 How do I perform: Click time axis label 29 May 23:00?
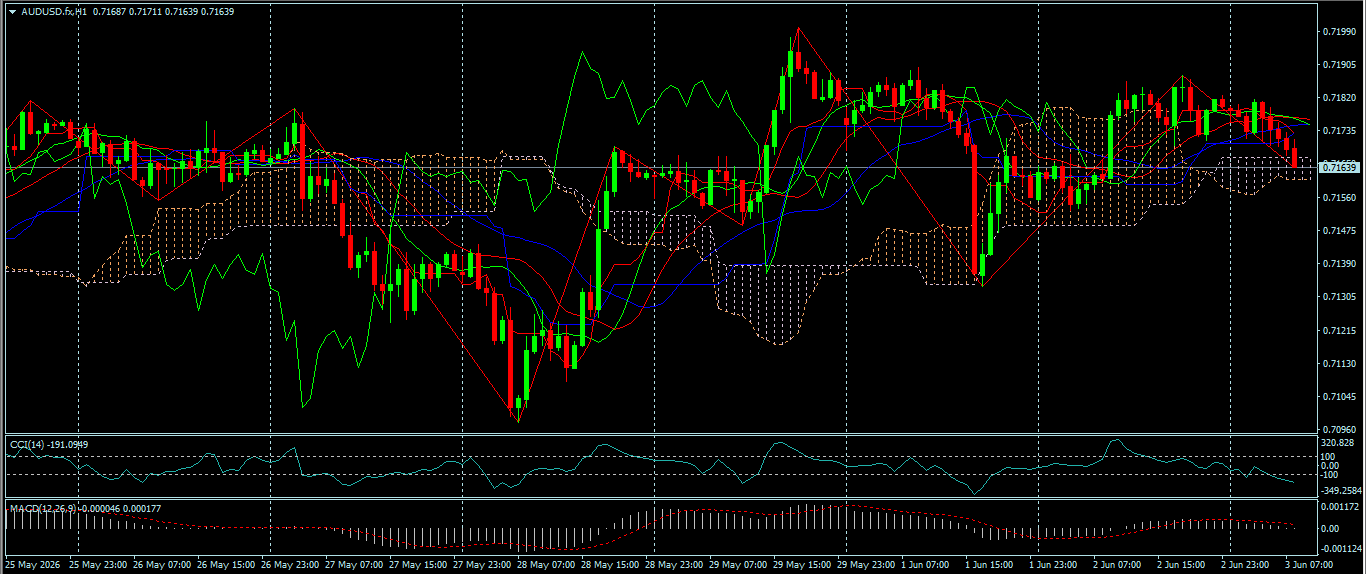point(866,565)
